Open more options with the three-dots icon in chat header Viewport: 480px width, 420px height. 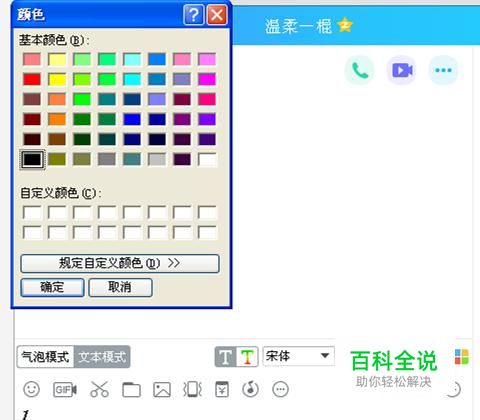tap(443, 70)
